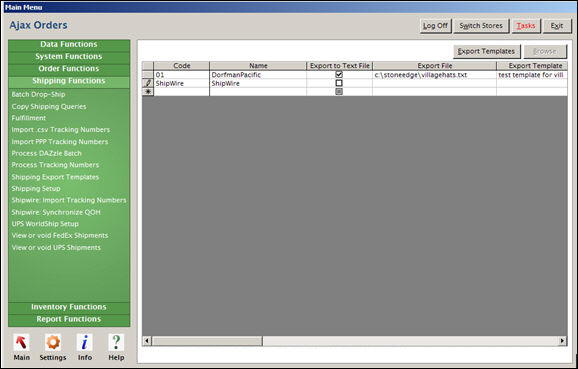Click the scrollbar right arrow
This screenshot has width=578, height=369.
tap(562, 341)
